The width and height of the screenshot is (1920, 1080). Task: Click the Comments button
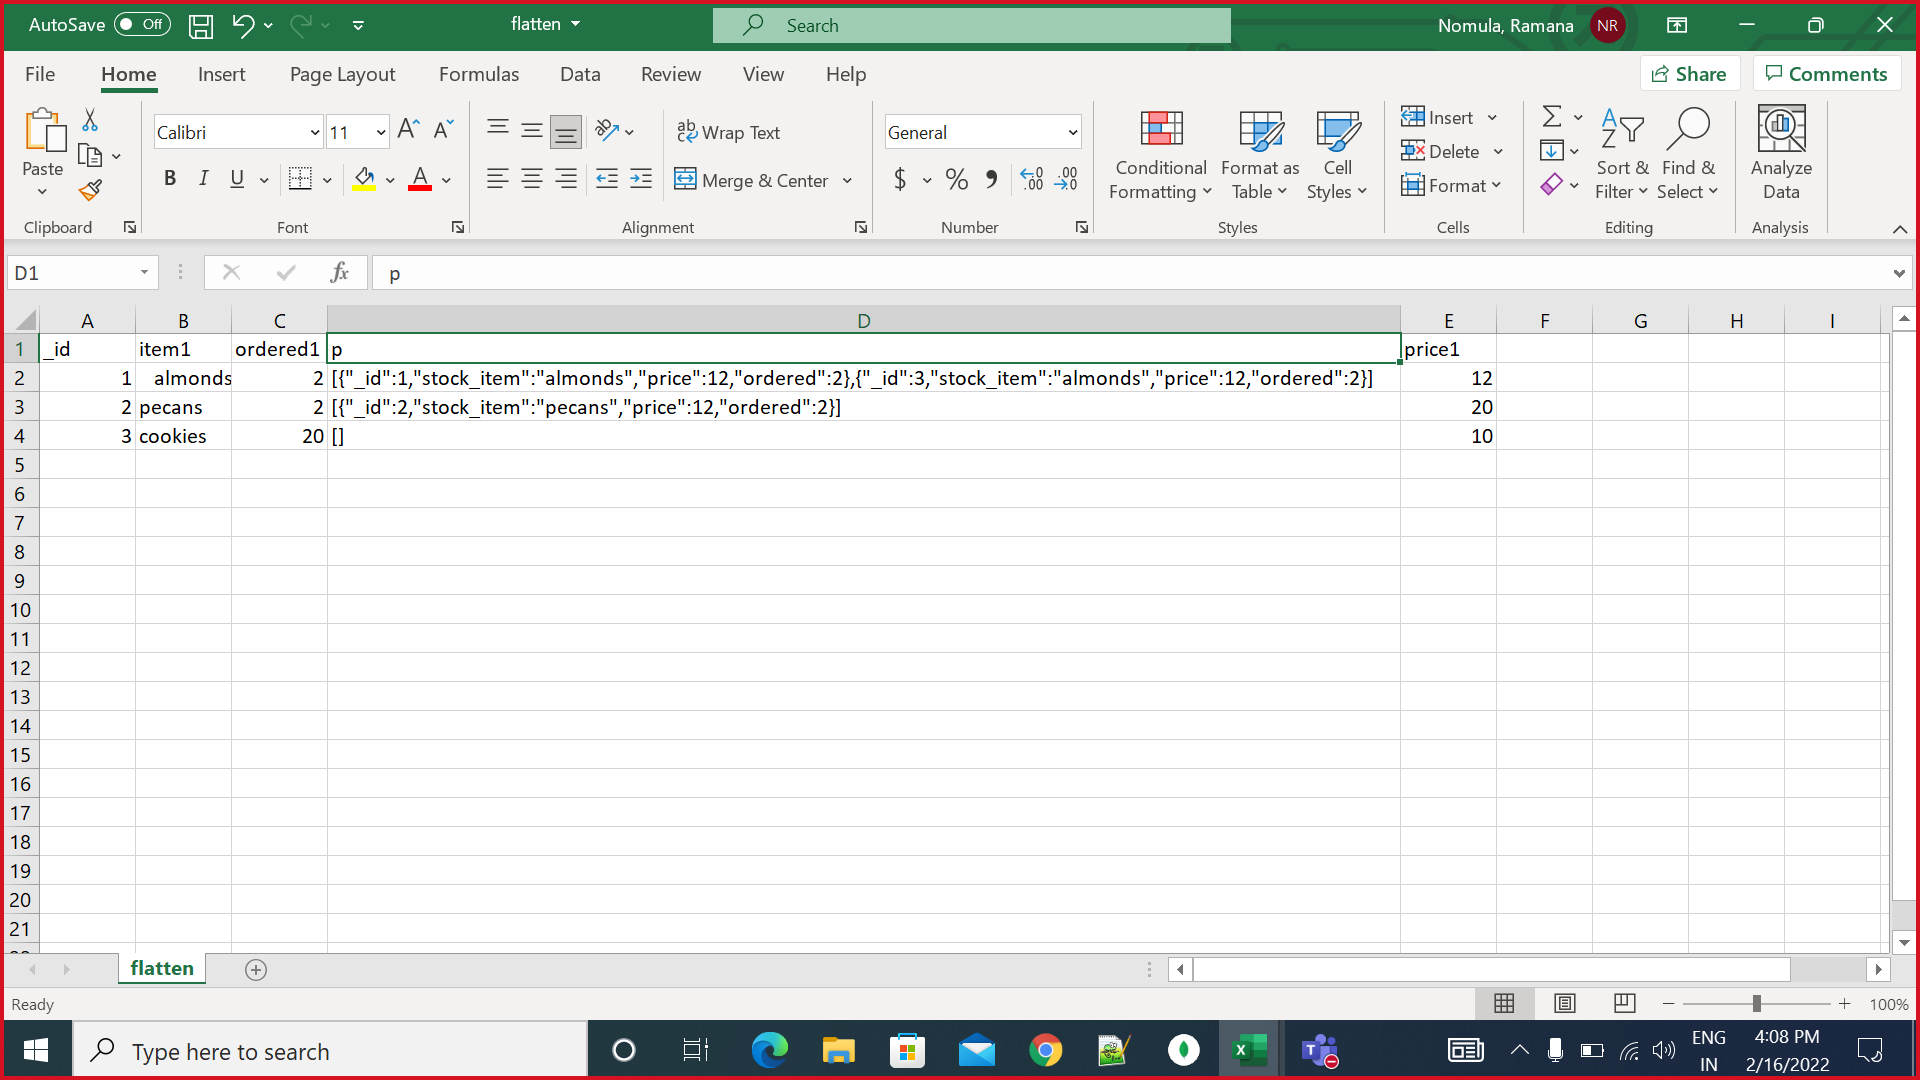tap(1826, 74)
